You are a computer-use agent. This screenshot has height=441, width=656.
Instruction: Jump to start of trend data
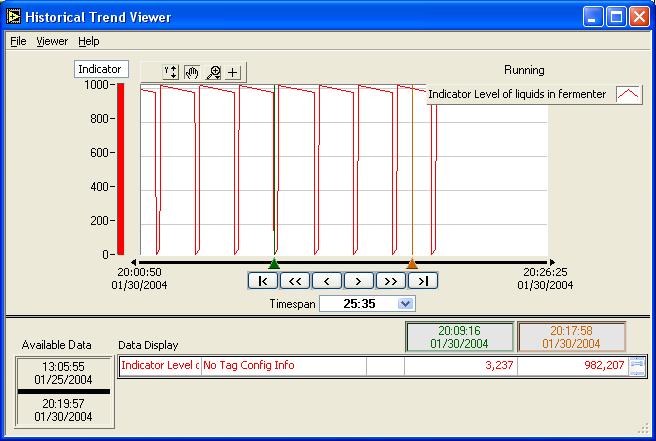pos(262,281)
